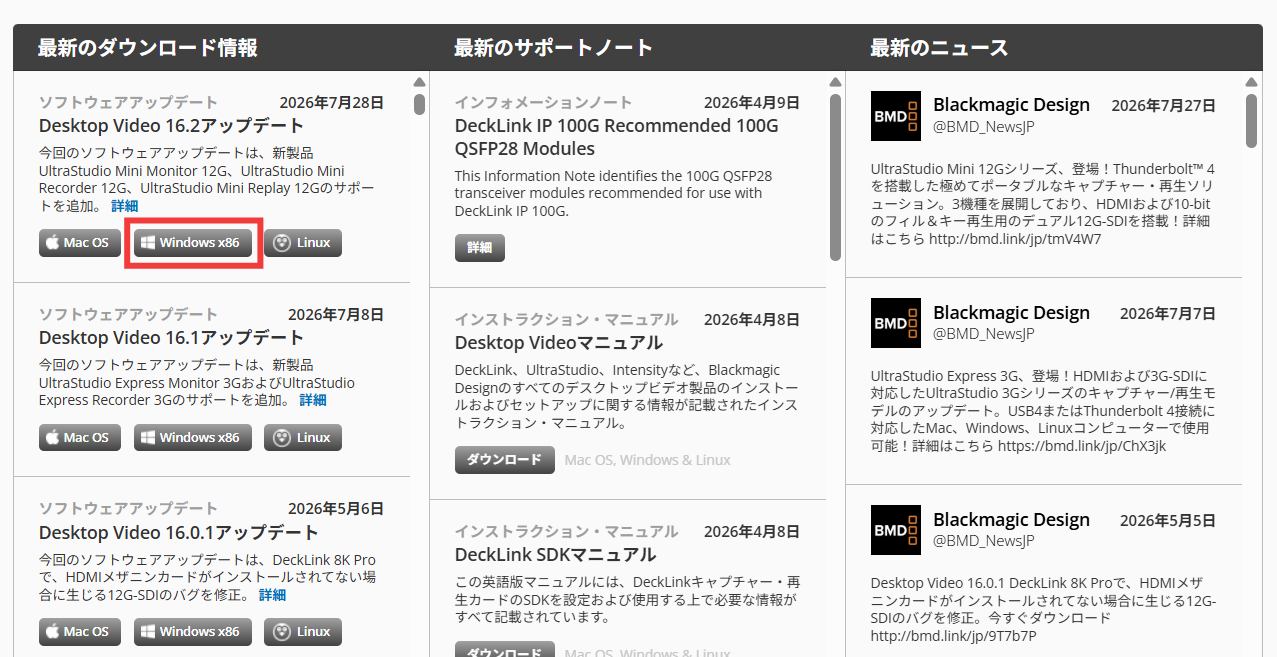Image resolution: width=1277 pixels, height=657 pixels.
Task: Click BMD logo on May 5 news post
Action: (x=896, y=530)
